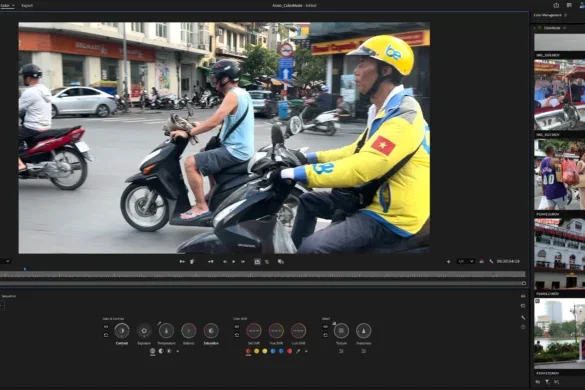Screen dimensions: 585x390
Task: Click the Contrast dial
Action: click(122, 331)
